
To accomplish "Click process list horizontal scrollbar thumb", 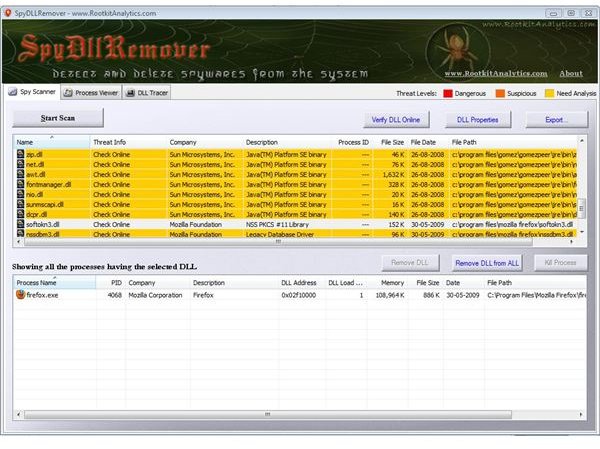I will click(268, 414).
